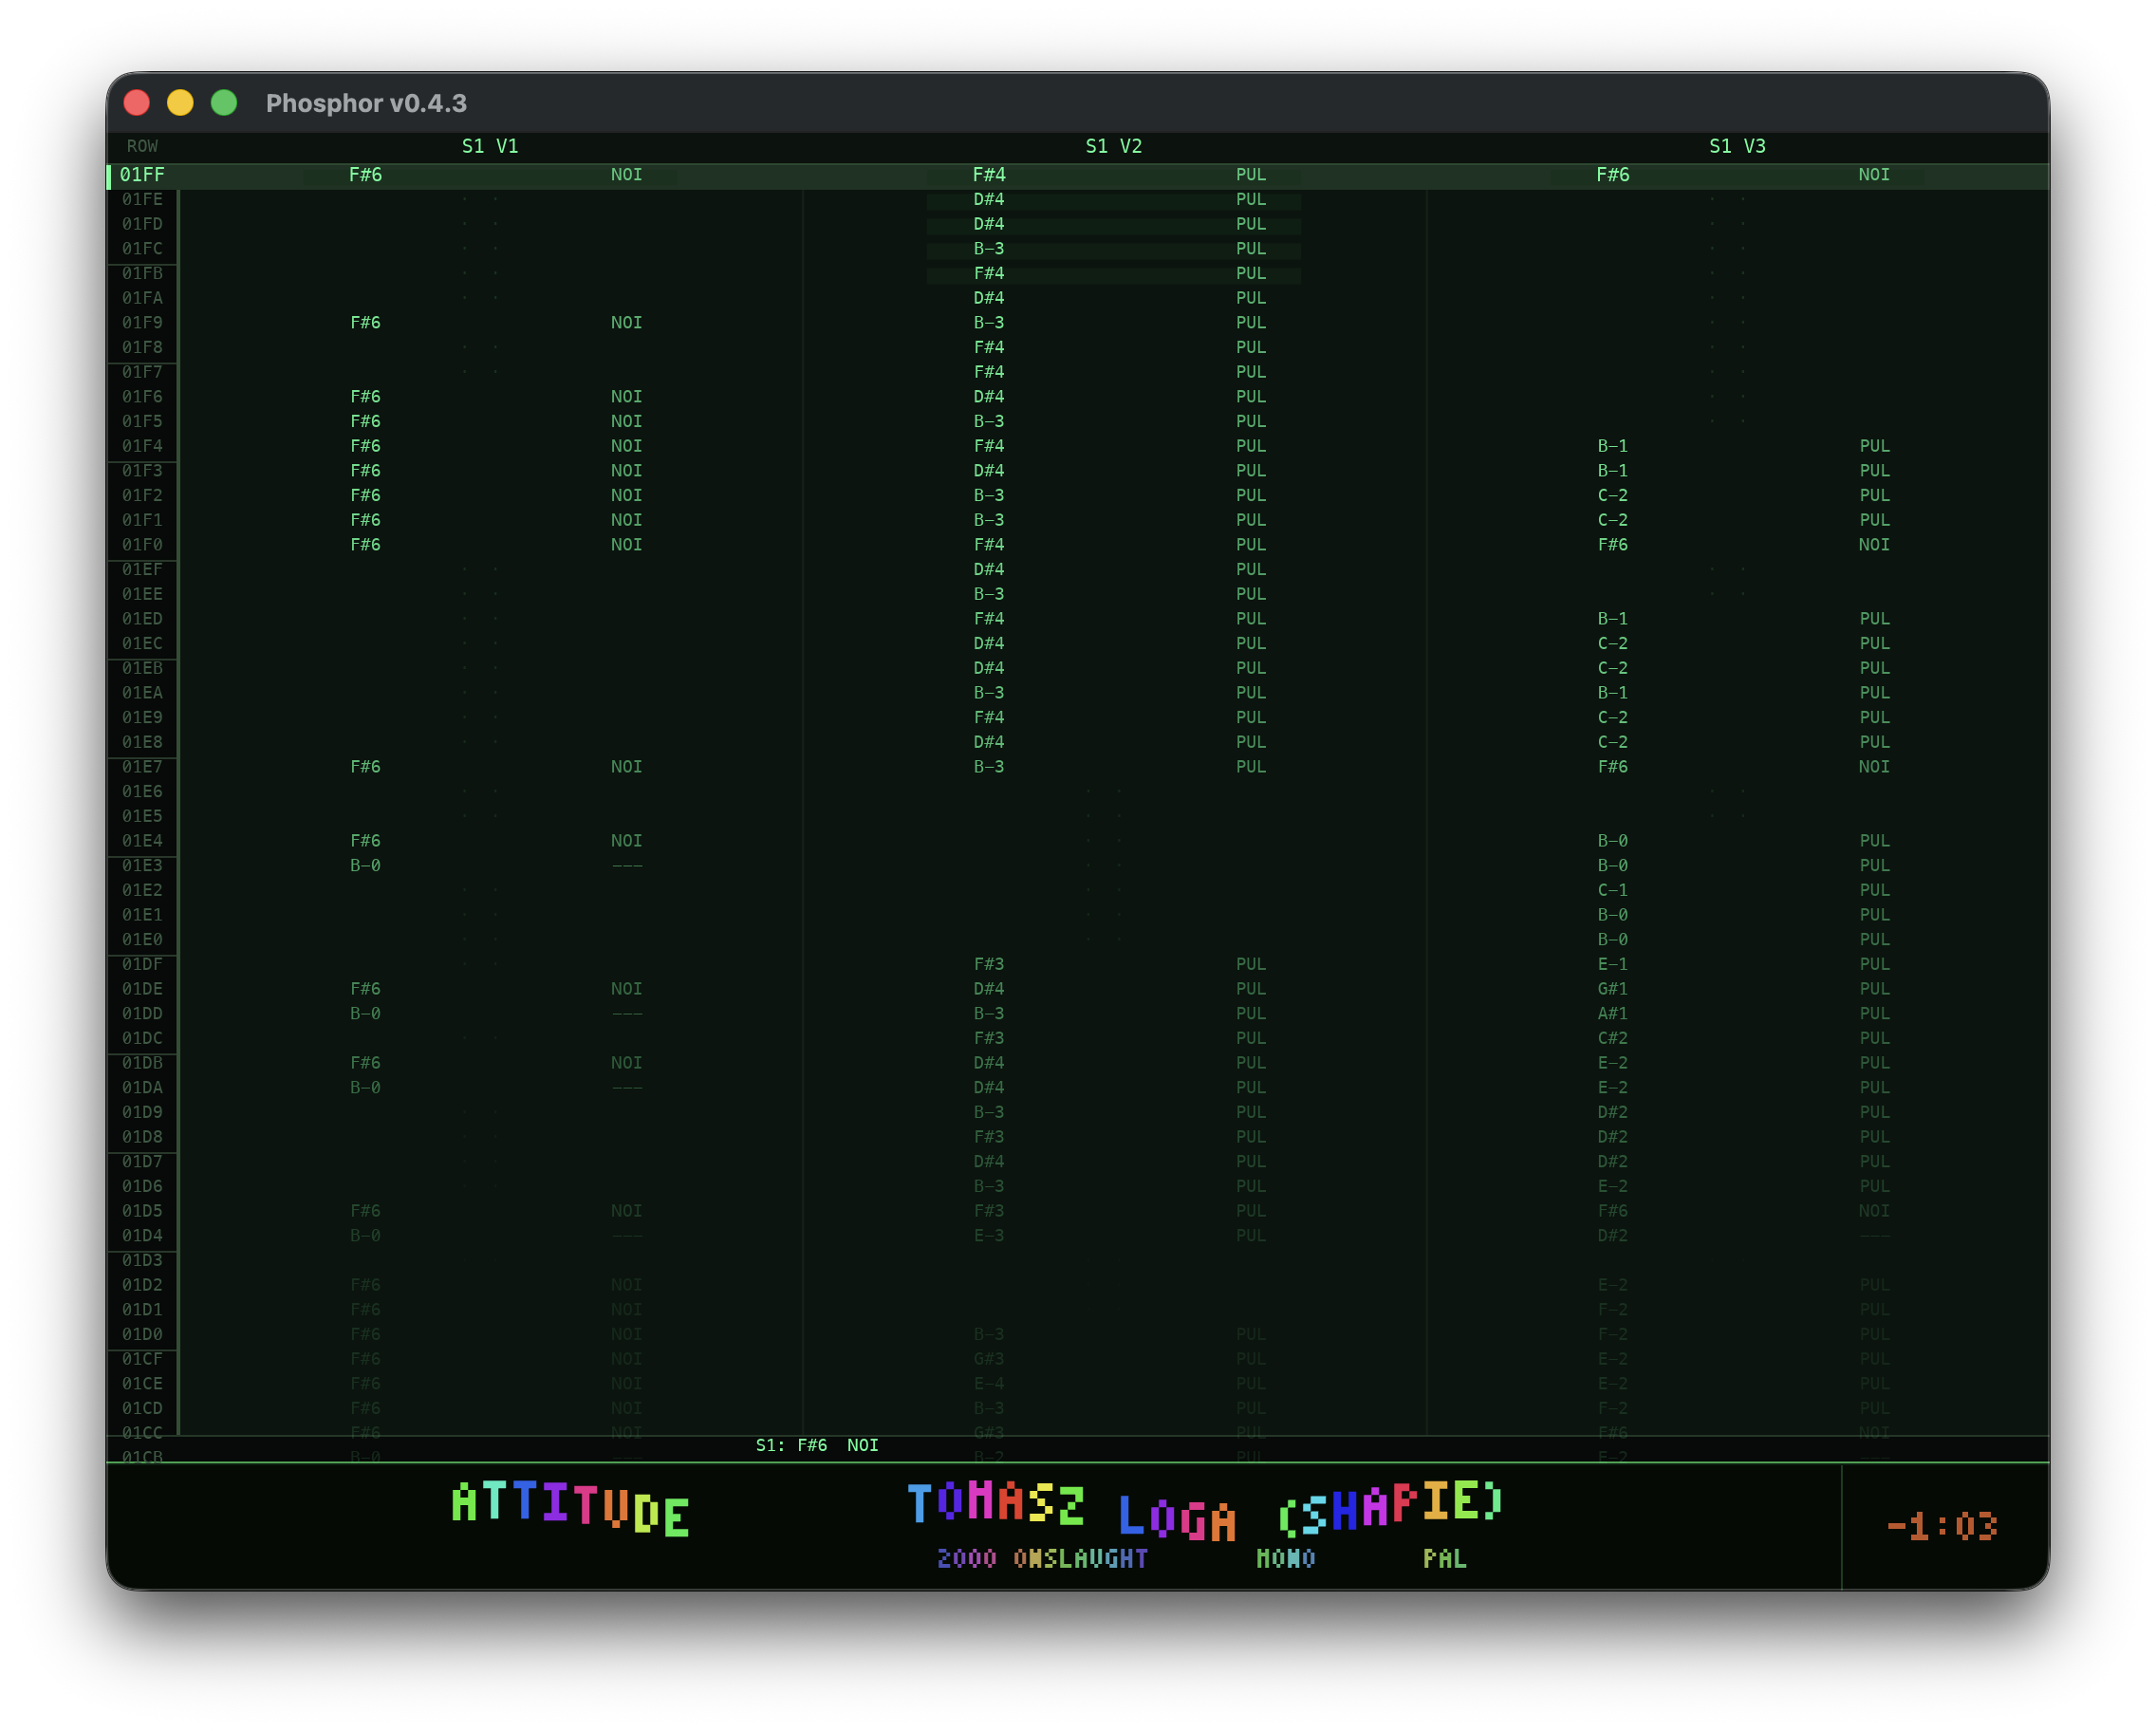Click F#4 note in S1 V2 at row 01FF
The image size is (2156, 1731).
point(989,175)
